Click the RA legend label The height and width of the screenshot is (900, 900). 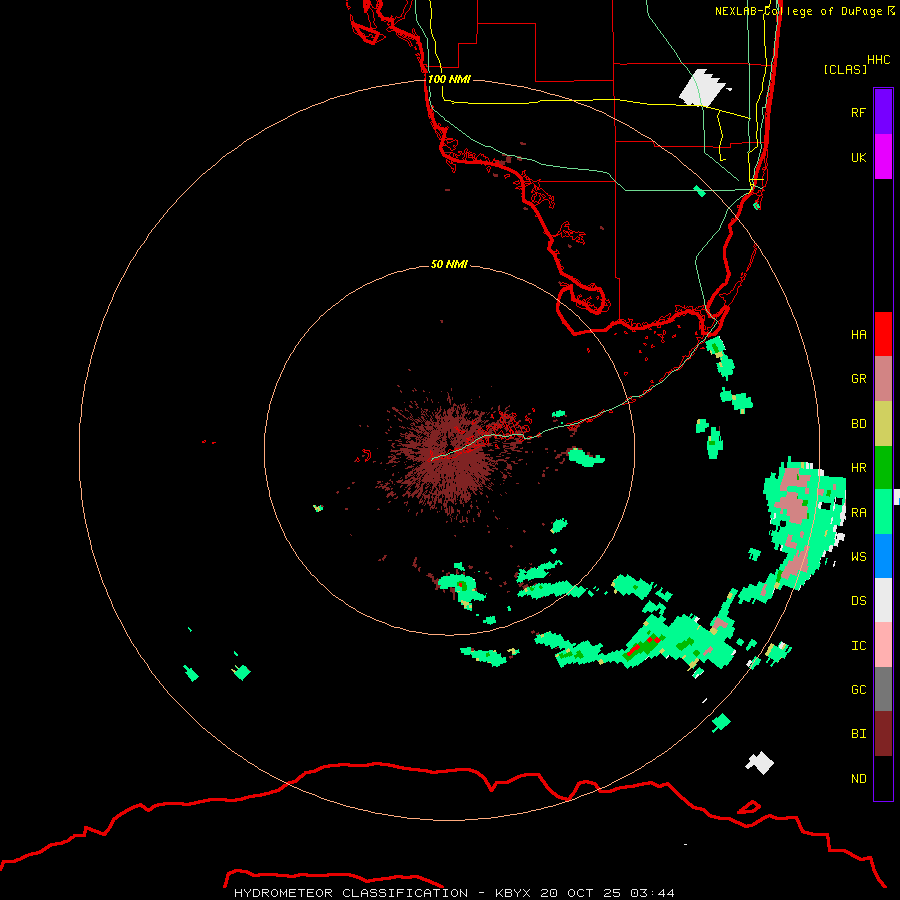point(858,513)
